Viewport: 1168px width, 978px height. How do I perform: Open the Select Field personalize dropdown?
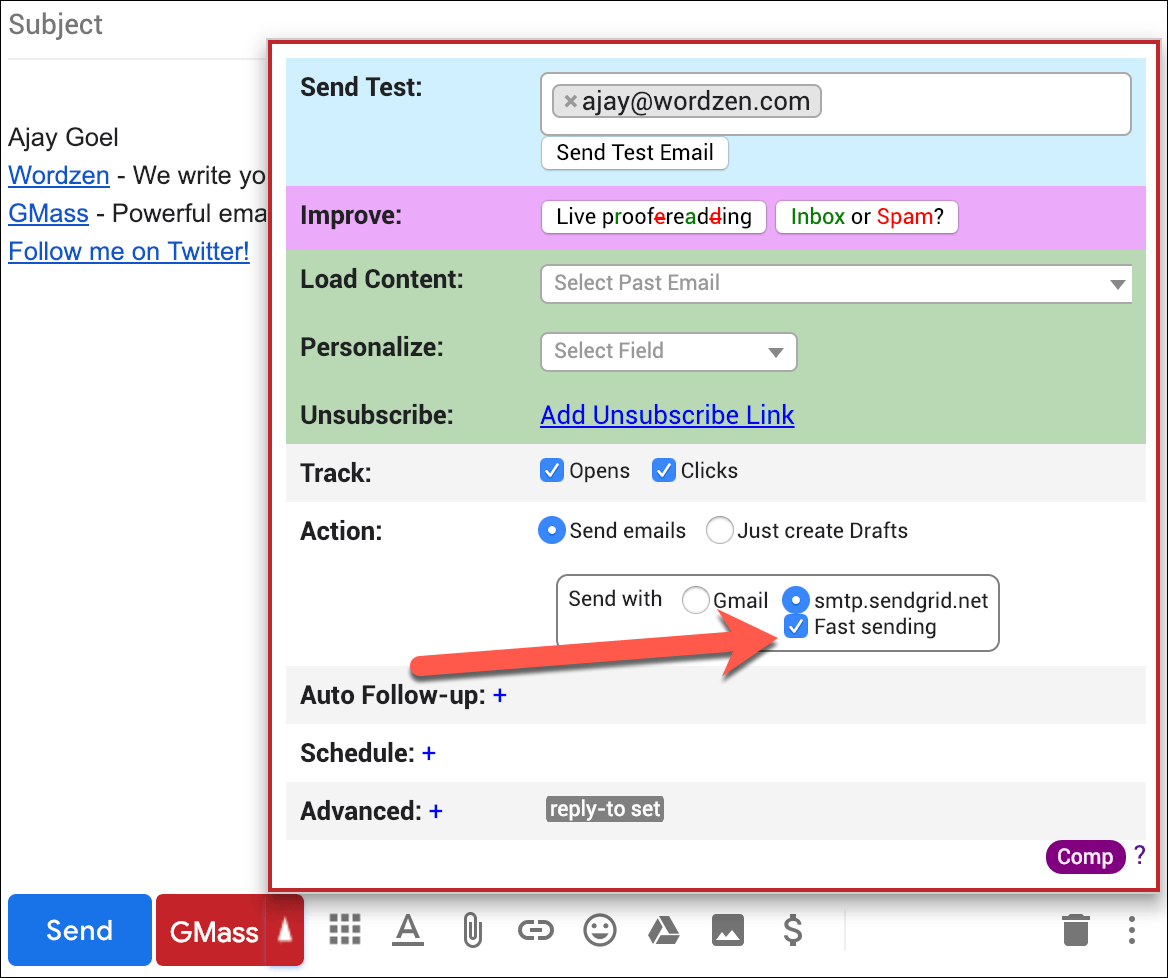(x=668, y=351)
